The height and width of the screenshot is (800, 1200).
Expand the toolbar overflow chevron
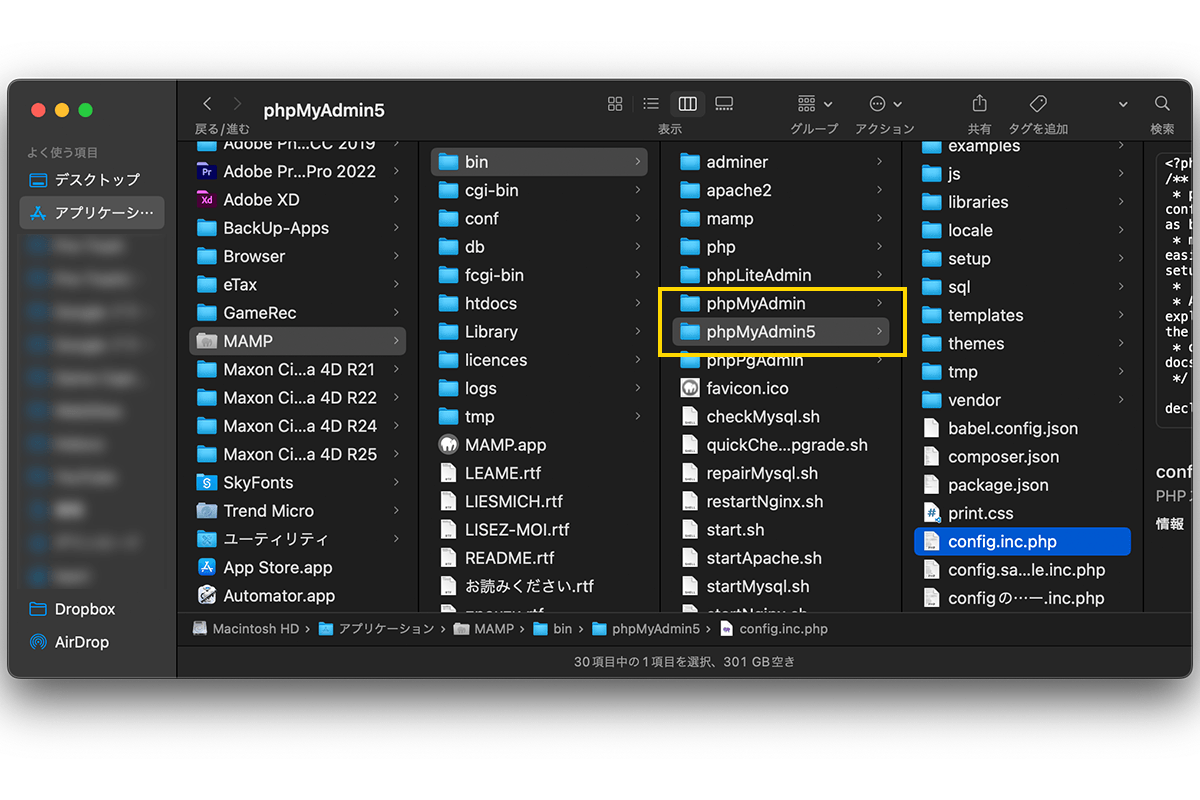click(x=1123, y=104)
